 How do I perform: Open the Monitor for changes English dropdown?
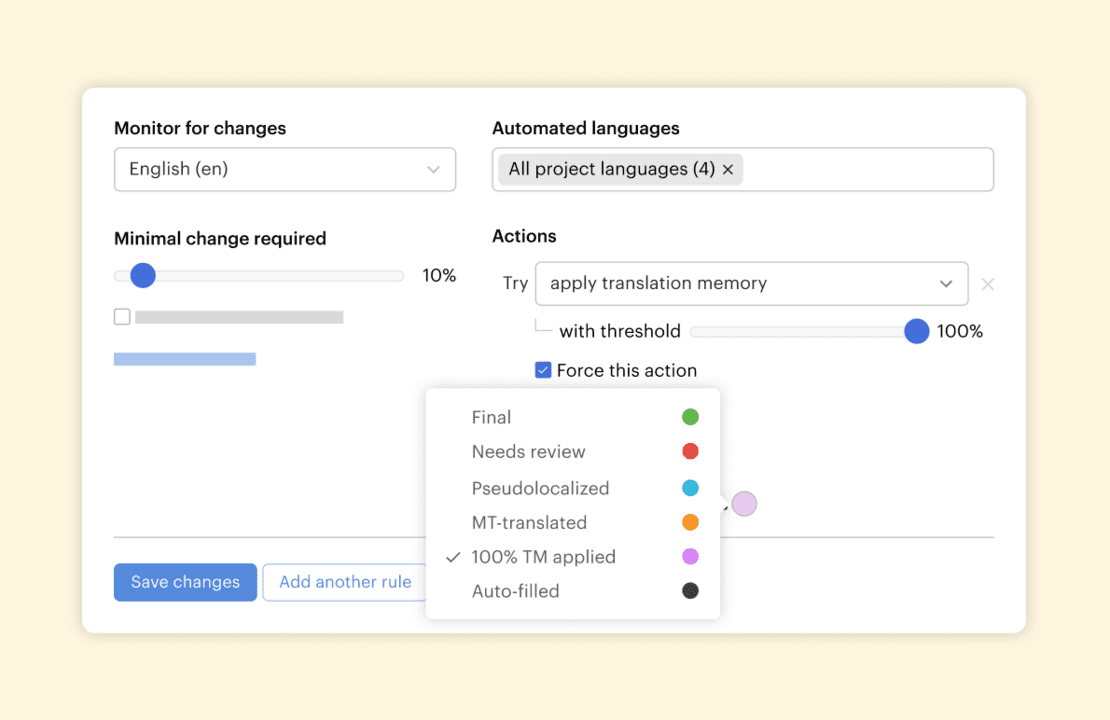coord(285,169)
